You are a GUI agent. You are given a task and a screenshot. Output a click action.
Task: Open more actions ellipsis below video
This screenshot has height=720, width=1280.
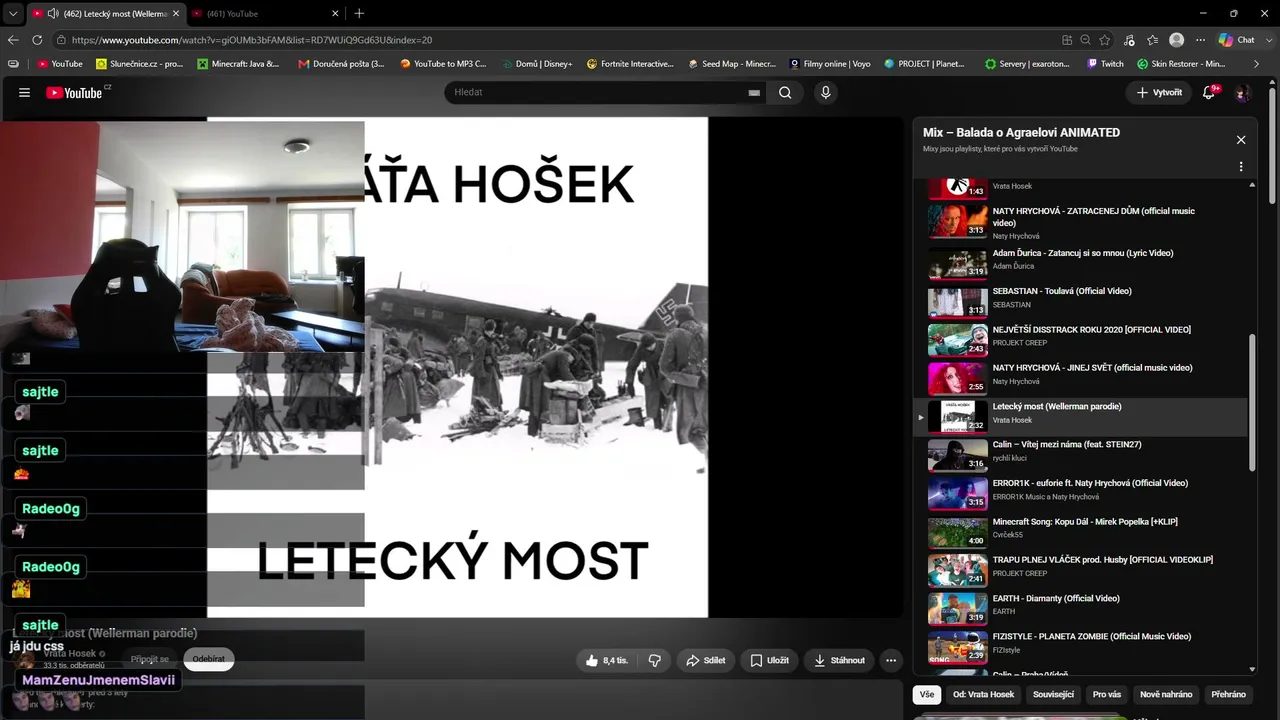pyautogui.click(x=891, y=660)
